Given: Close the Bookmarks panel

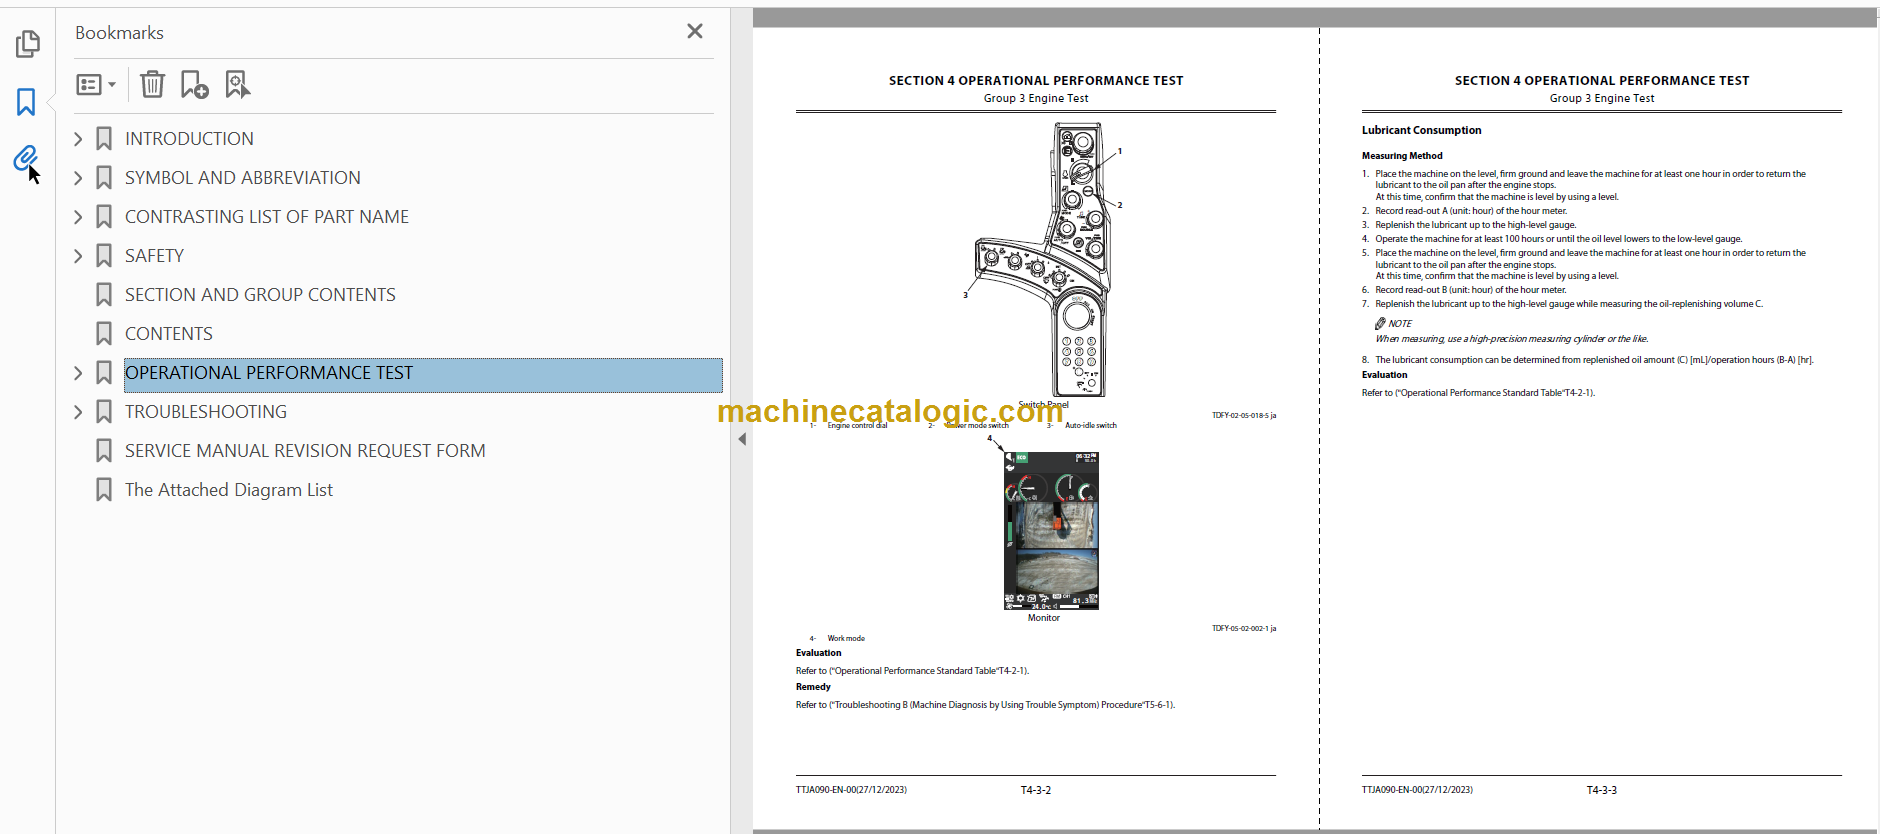Looking at the screenshot, I should point(695,31).
